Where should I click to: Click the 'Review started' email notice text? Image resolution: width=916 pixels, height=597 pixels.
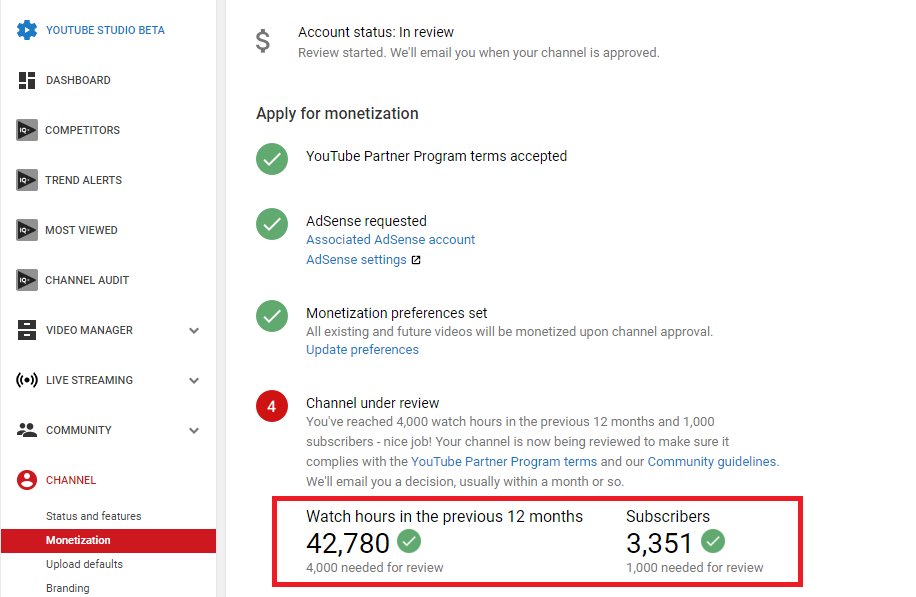tap(478, 53)
